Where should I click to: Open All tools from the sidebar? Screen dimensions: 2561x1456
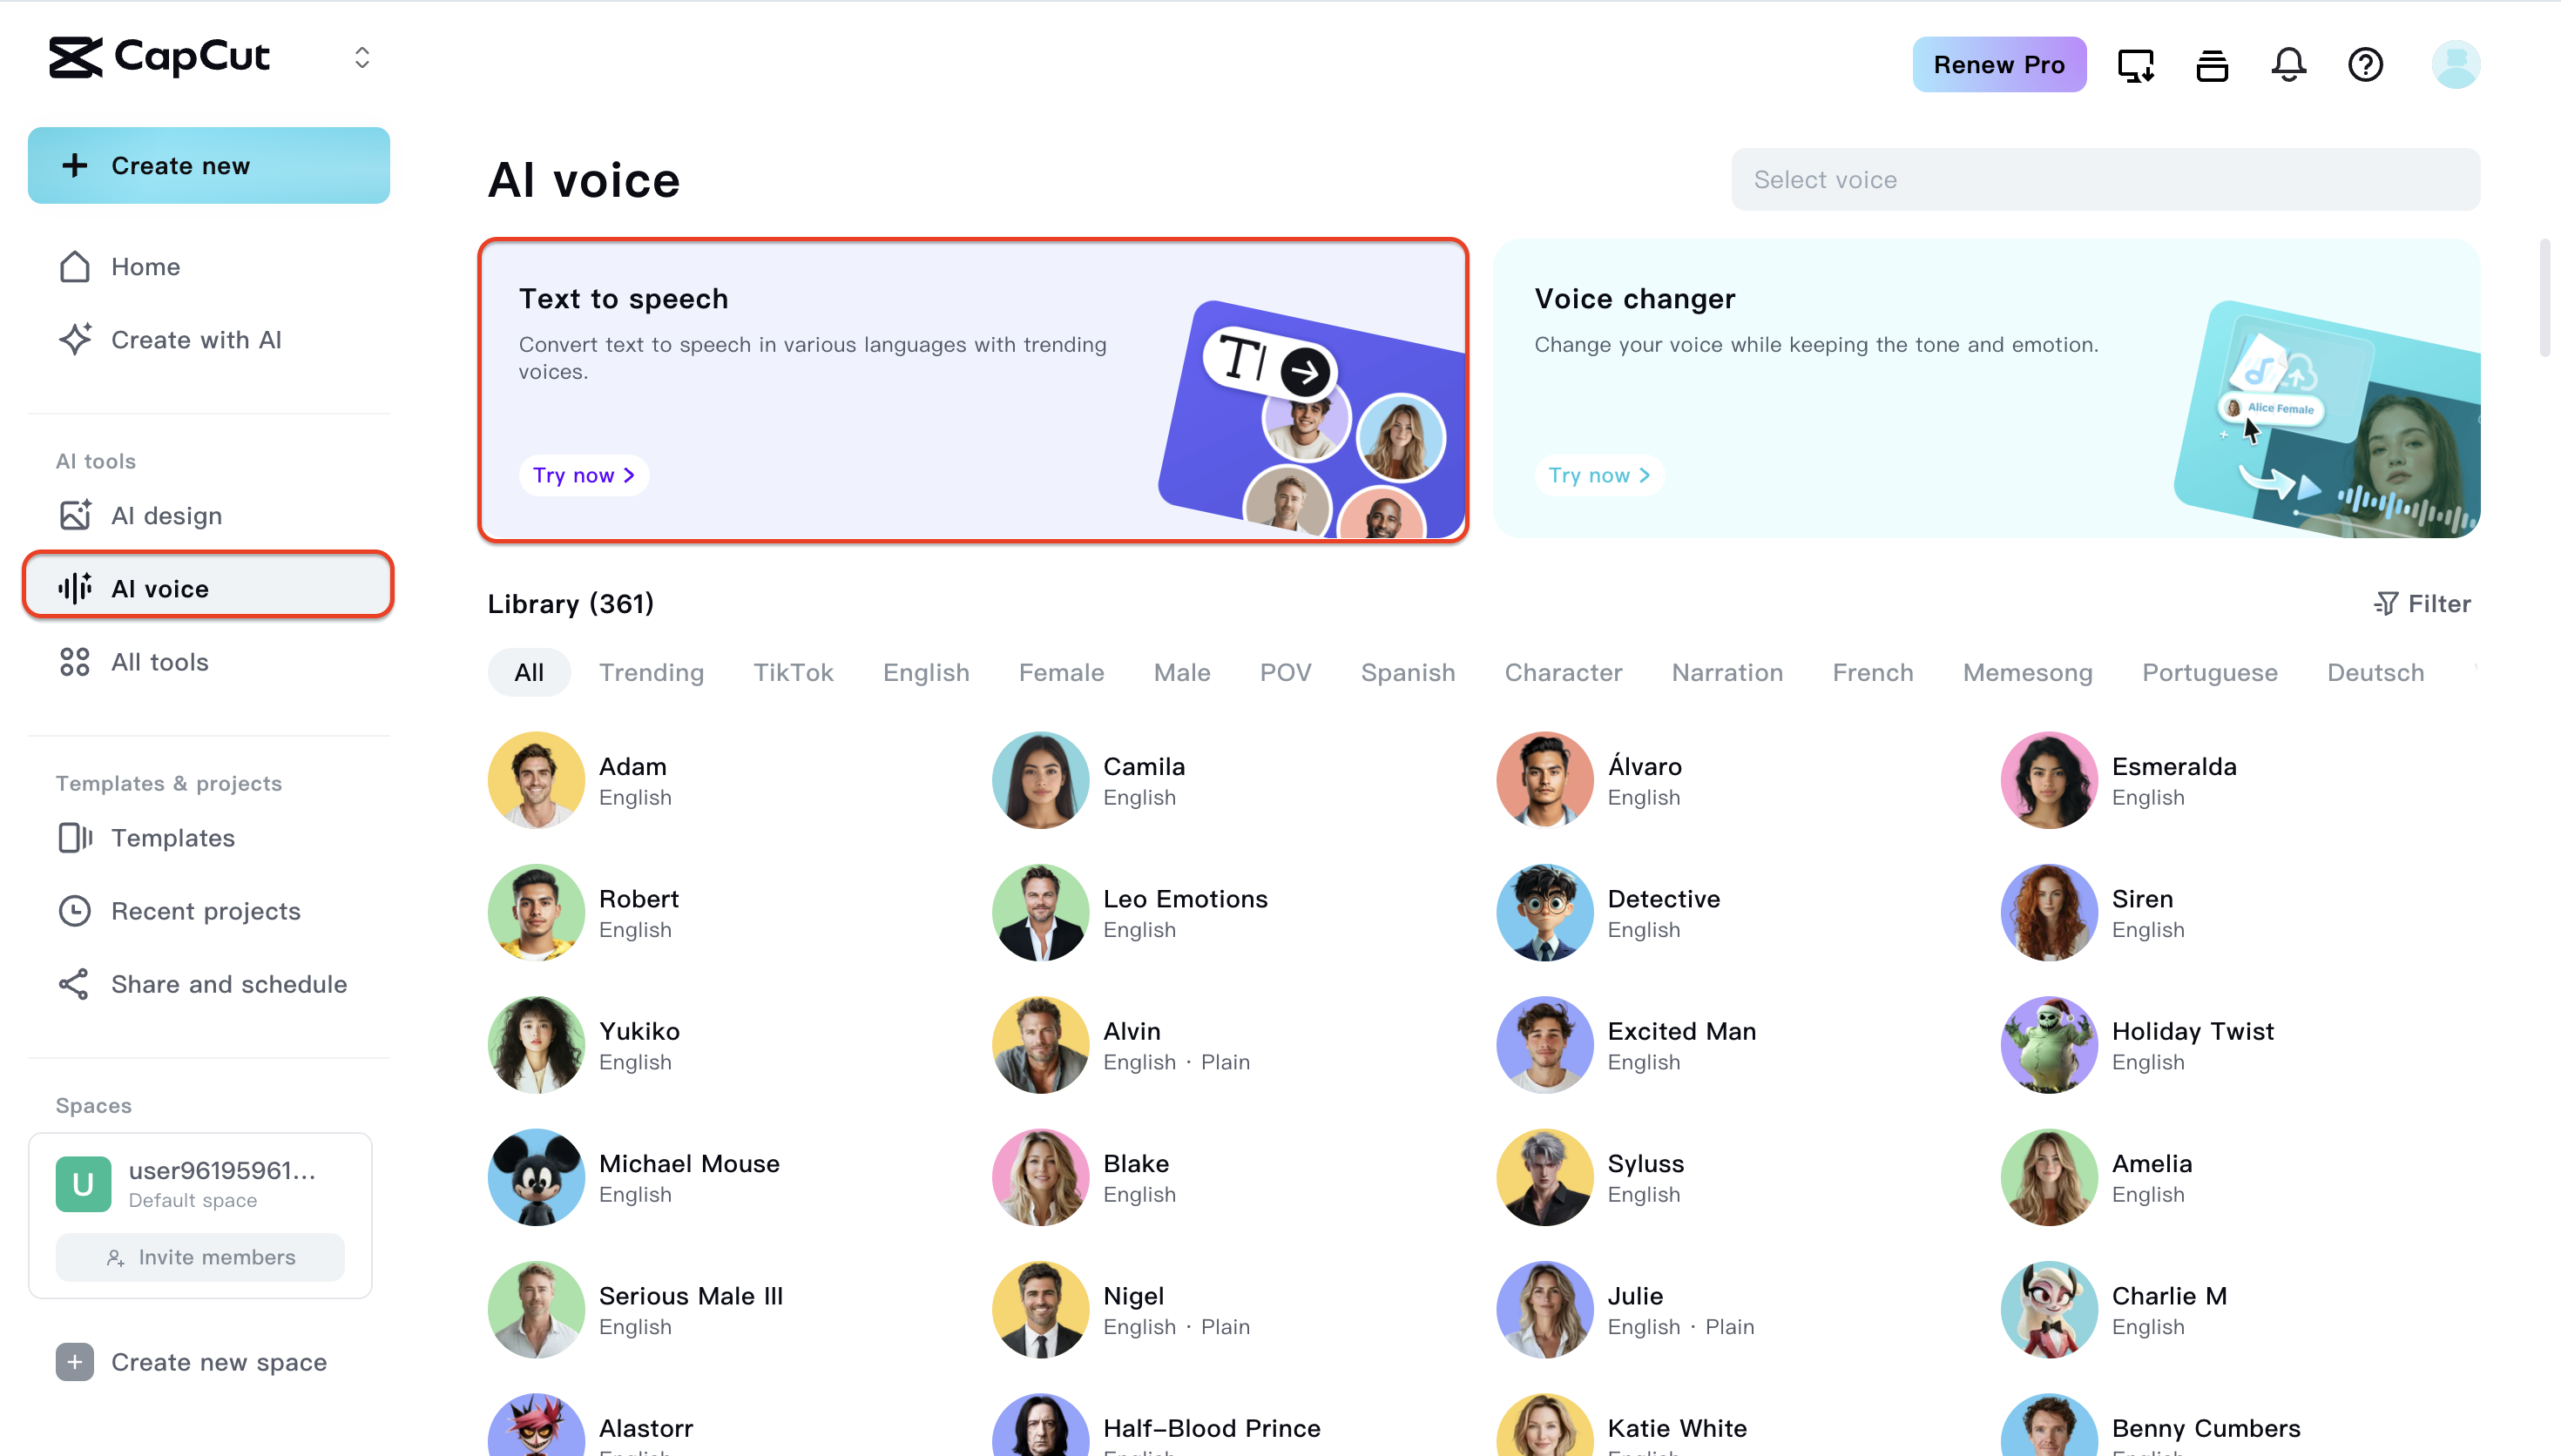point(159,661)
